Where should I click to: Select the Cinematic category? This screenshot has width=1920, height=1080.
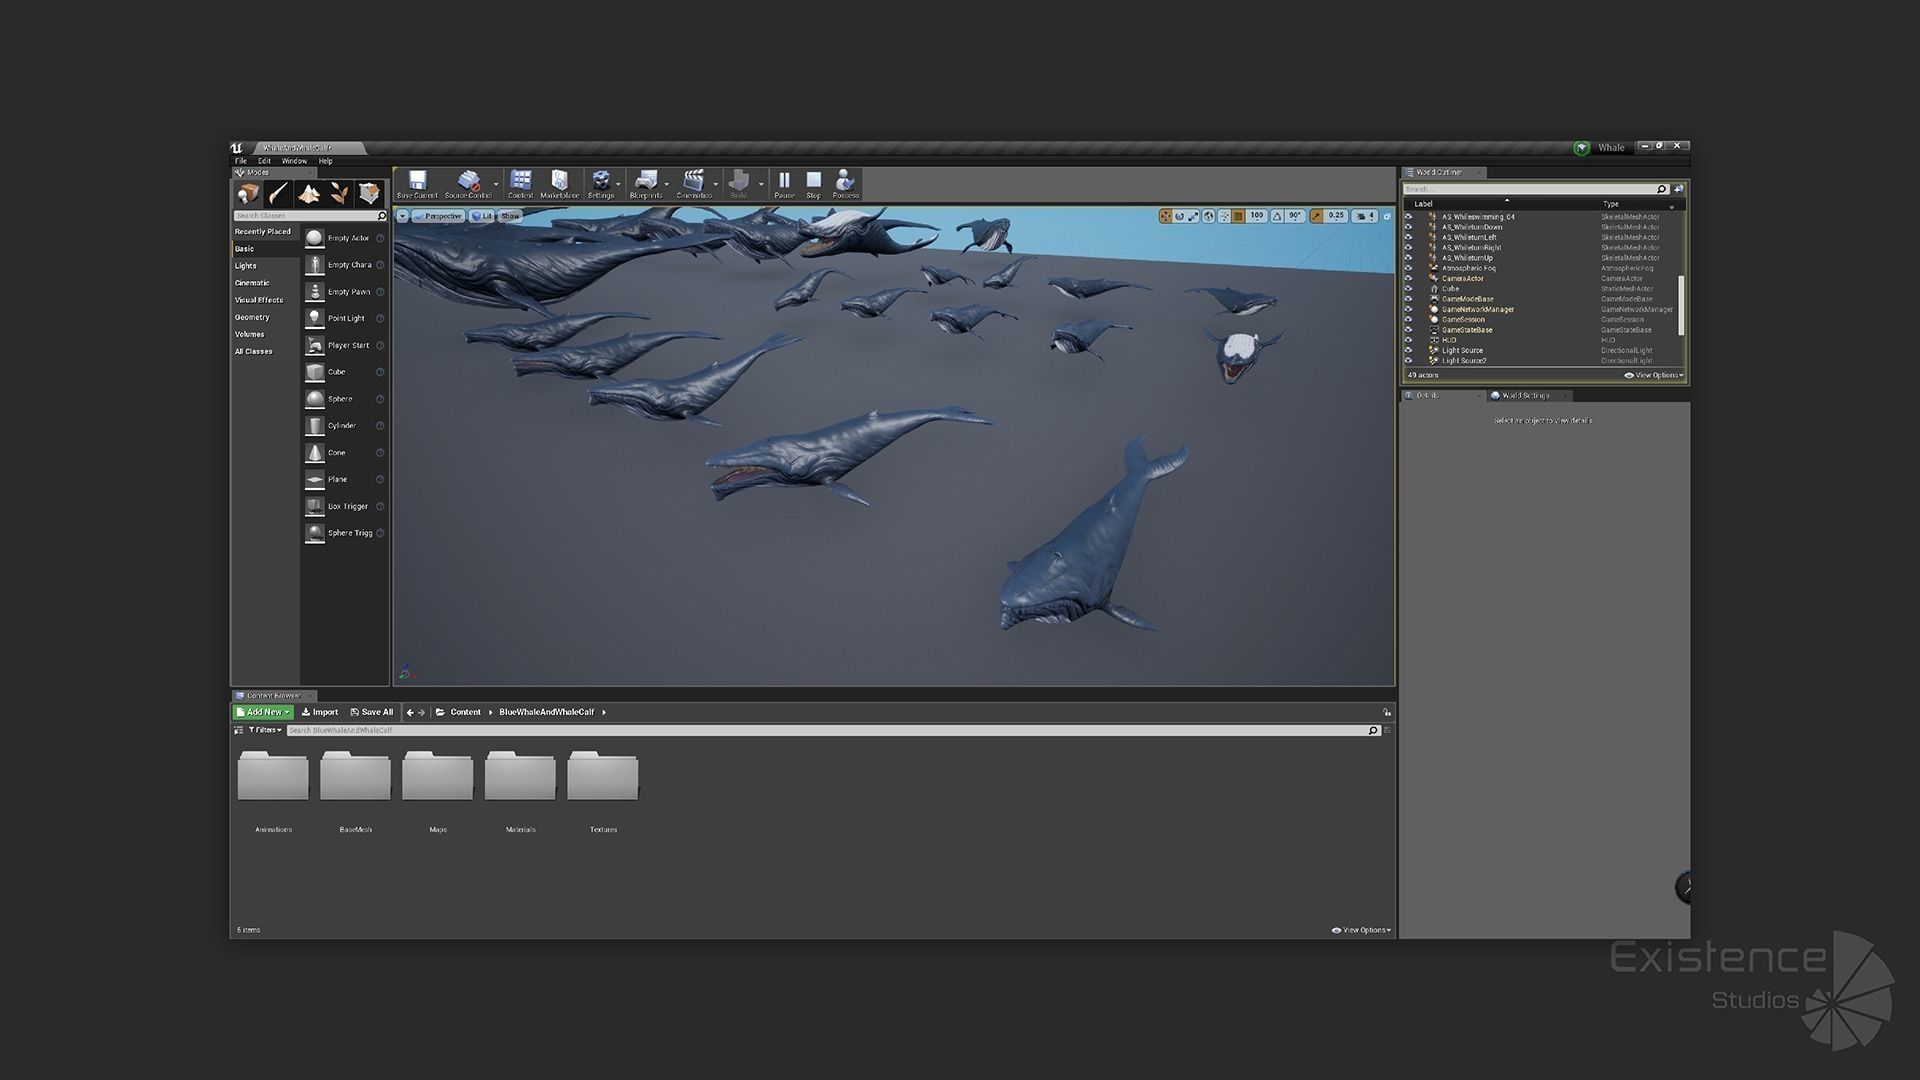pos(253,283)
